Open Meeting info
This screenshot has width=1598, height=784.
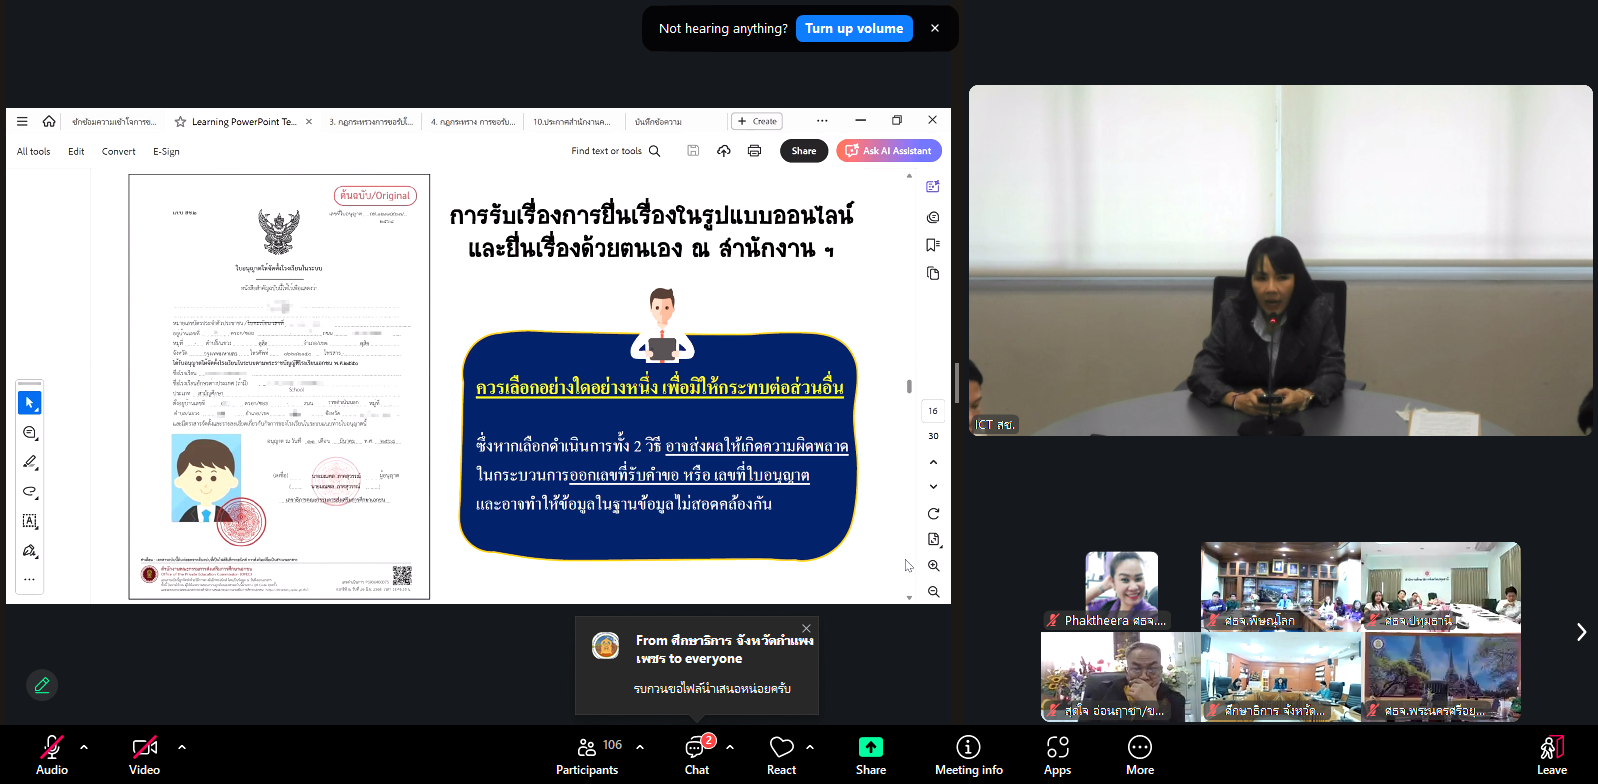pyautogui.click(x=968, y=754)
